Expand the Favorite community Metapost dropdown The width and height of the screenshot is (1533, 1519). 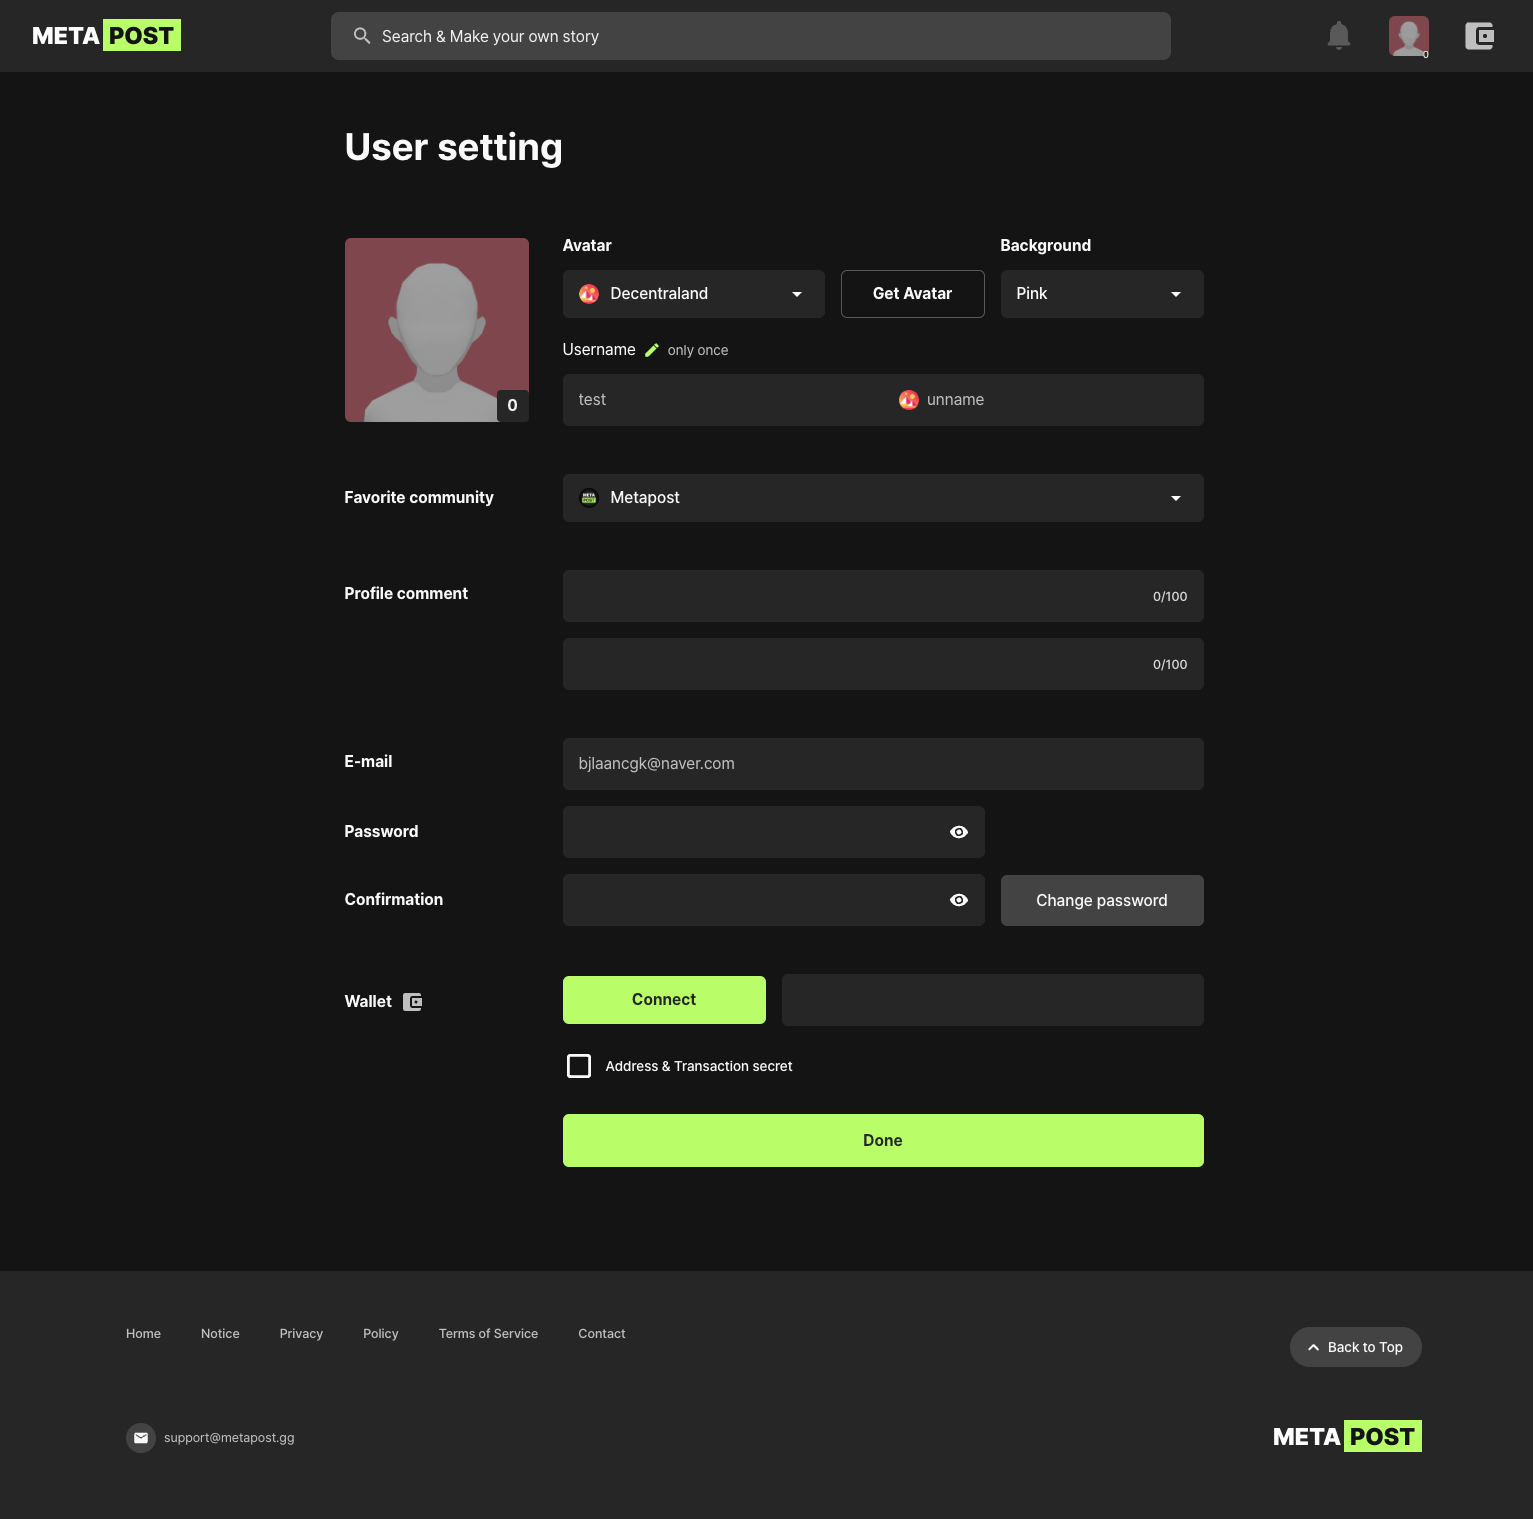[883, 498]
